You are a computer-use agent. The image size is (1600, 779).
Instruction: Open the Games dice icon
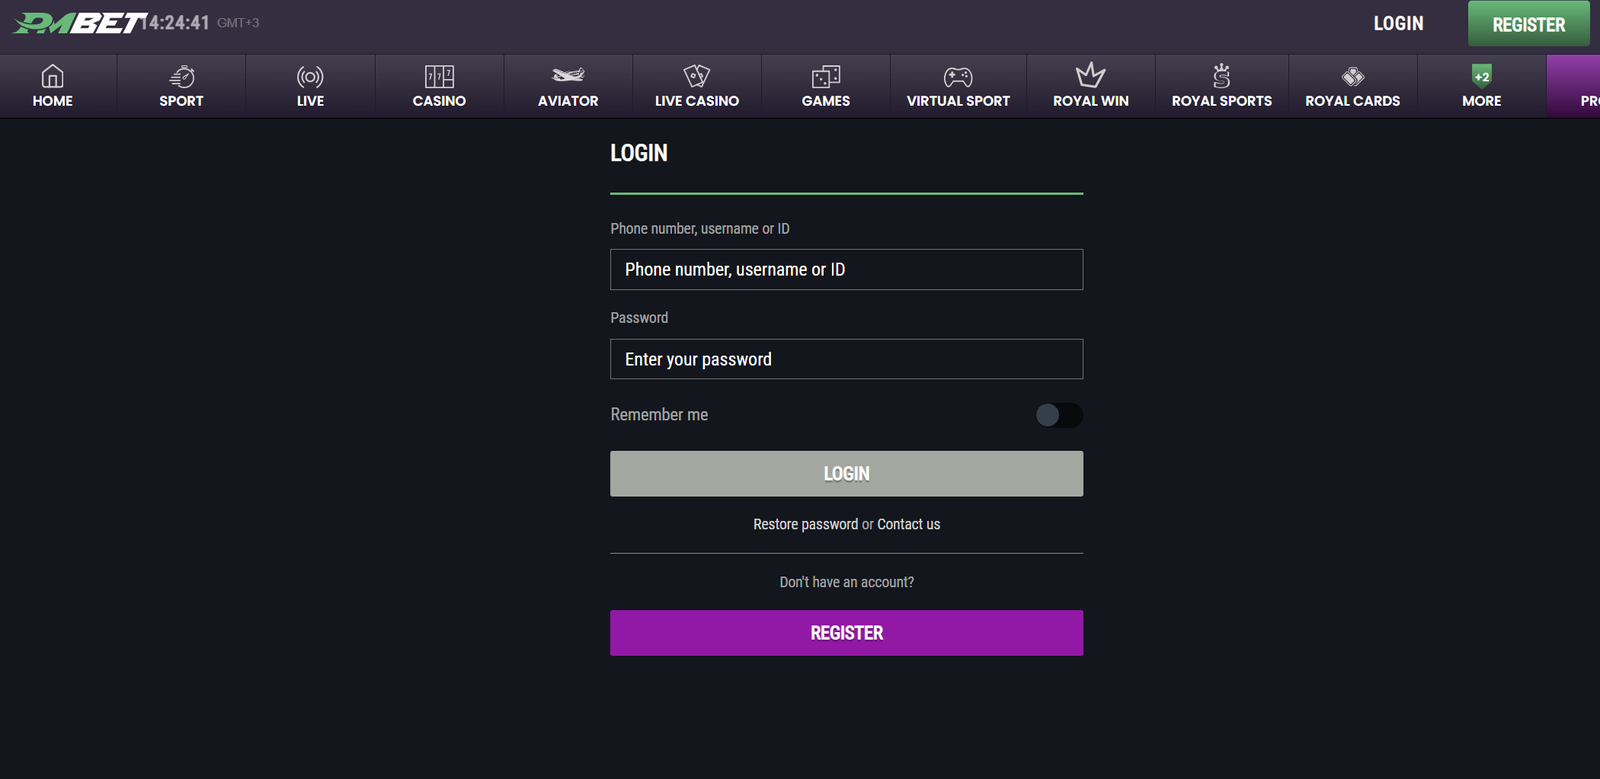pos(826,76)
